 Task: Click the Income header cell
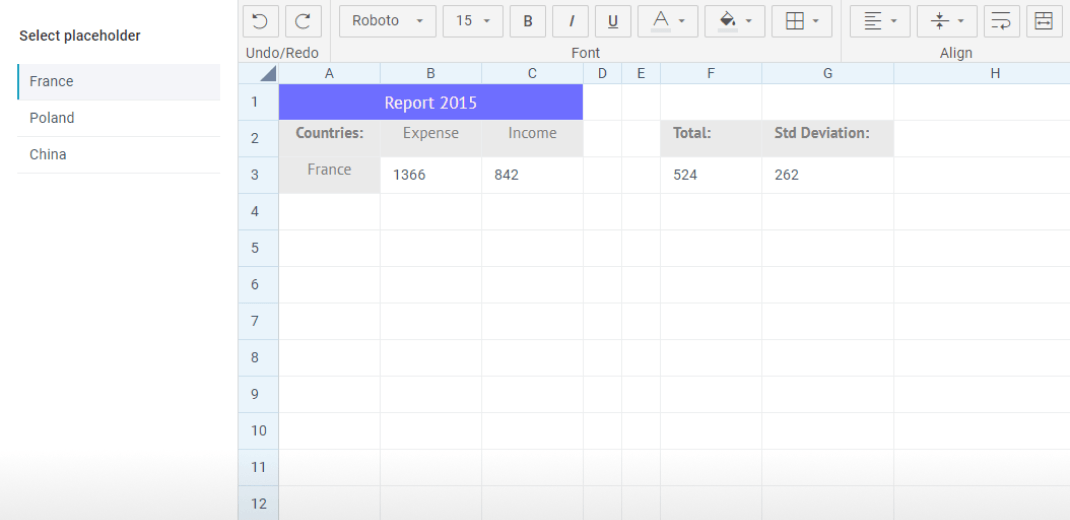click(532, 139)
